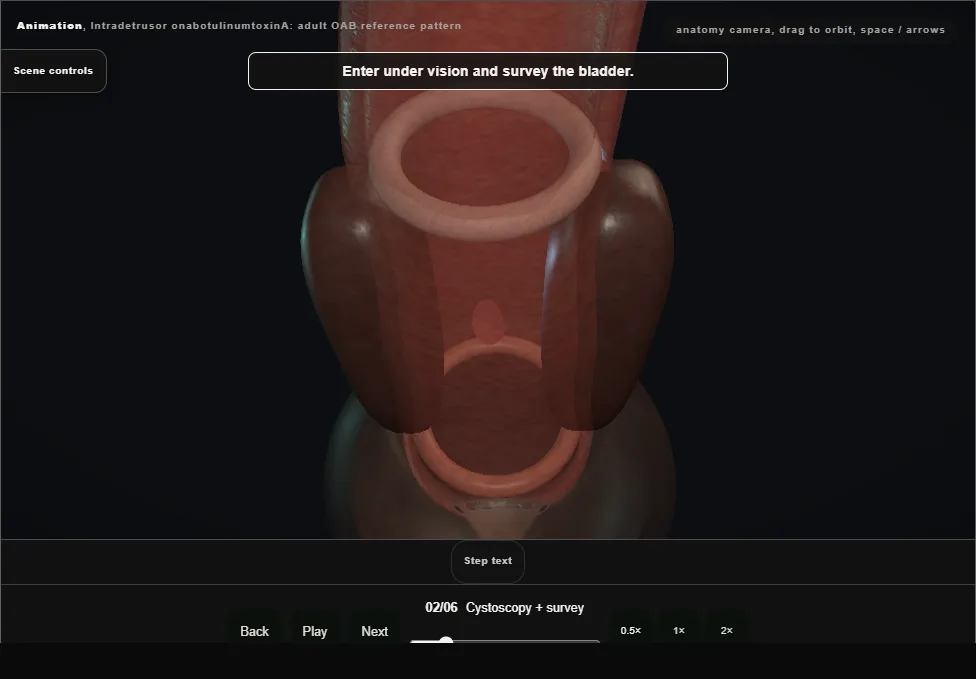
Task: Set playback speed to 0.5×
Action: pos(631,630)
